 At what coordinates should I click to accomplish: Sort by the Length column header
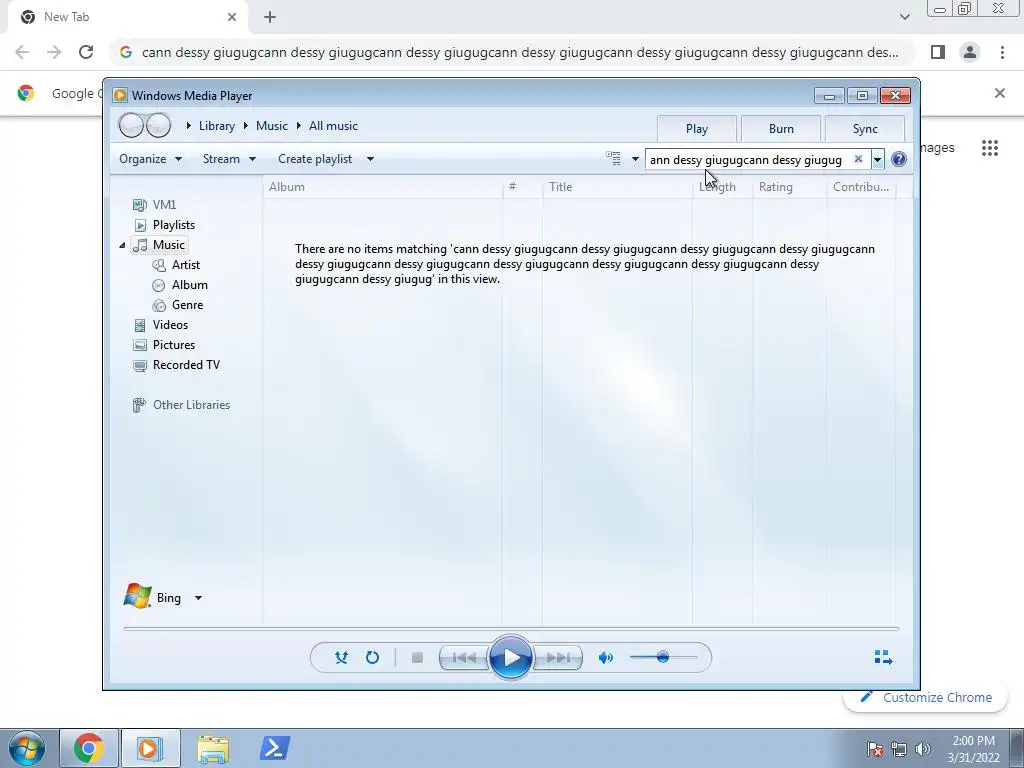point(722,187)
